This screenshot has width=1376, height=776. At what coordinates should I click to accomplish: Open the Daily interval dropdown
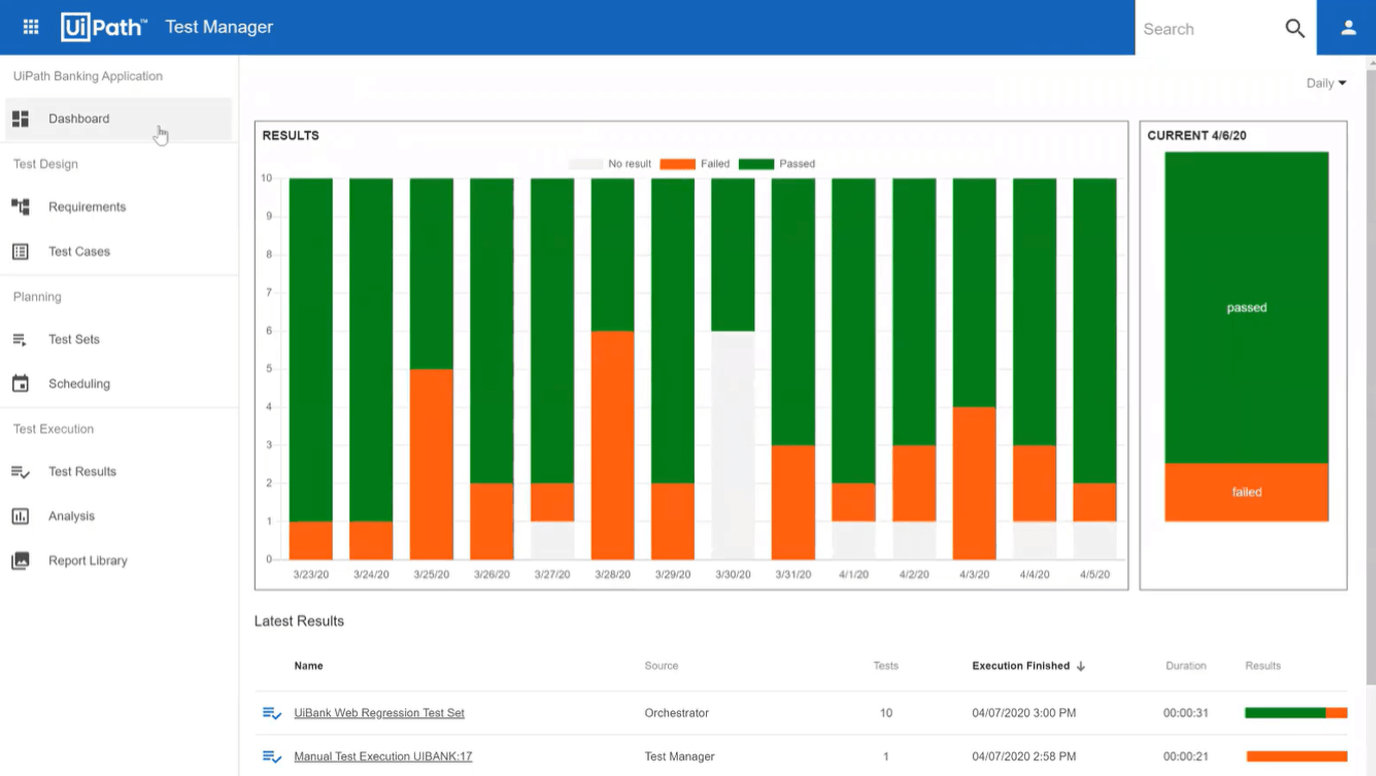[1326, 83]
